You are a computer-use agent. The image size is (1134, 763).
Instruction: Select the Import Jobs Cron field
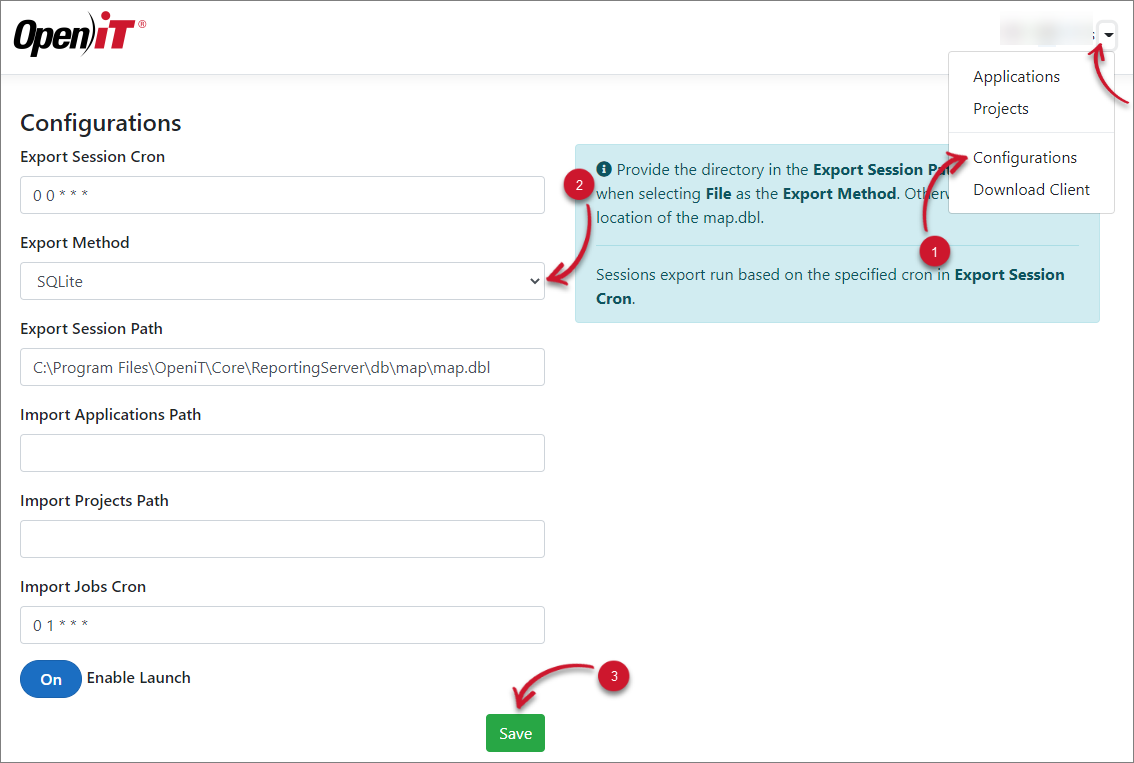click(282, 625)
